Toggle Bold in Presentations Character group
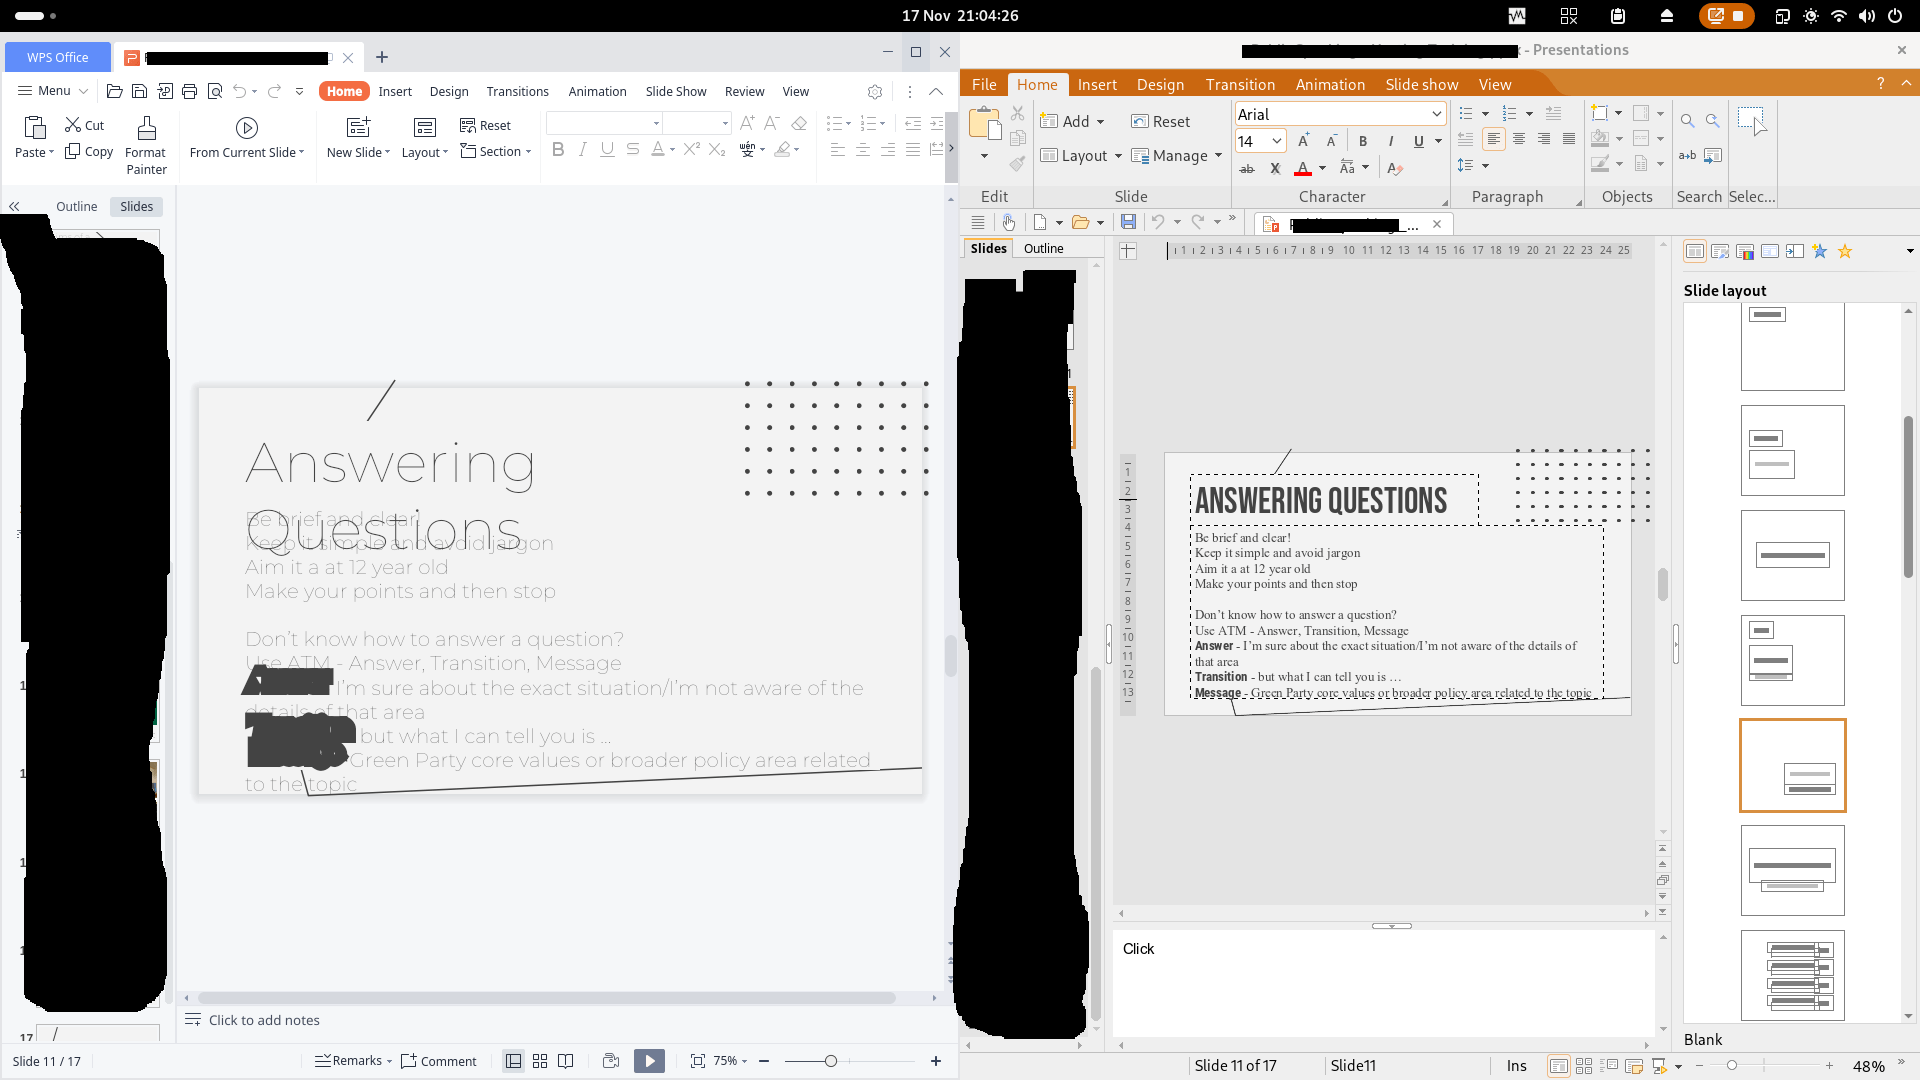Screen dimensions: 1920x1080 point(1363,141)
